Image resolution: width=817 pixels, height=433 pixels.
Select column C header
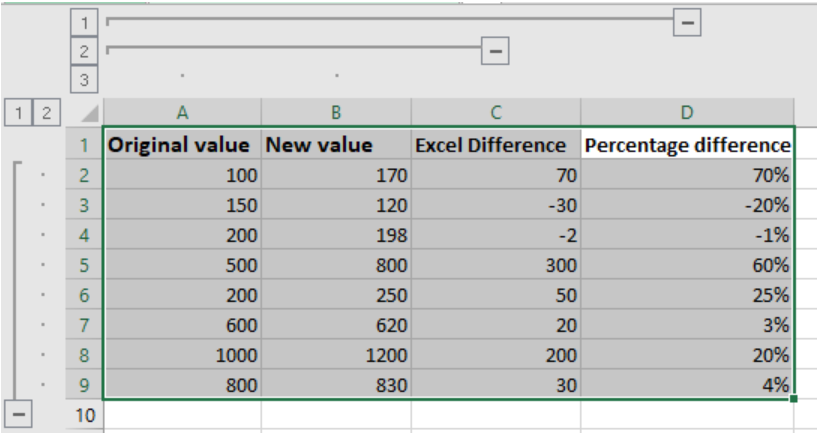pos(496,113)
